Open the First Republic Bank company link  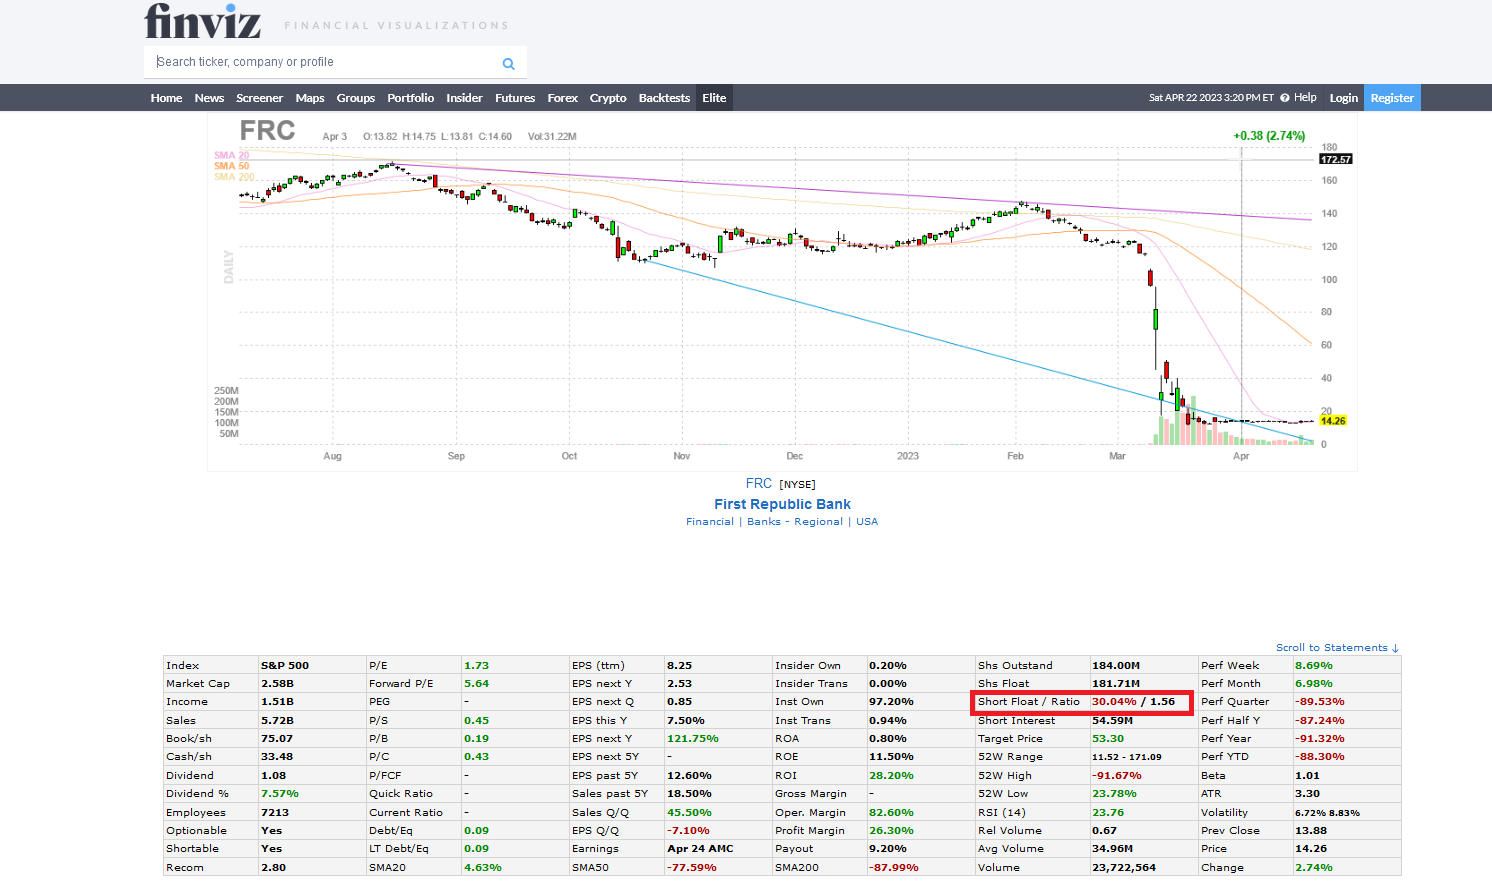(x=782, y=504)
